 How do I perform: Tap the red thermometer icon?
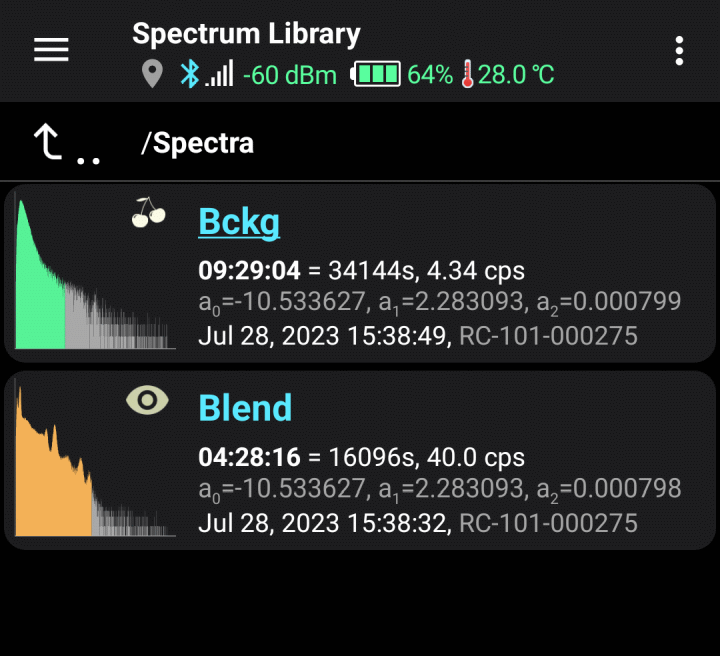point(467,74)
